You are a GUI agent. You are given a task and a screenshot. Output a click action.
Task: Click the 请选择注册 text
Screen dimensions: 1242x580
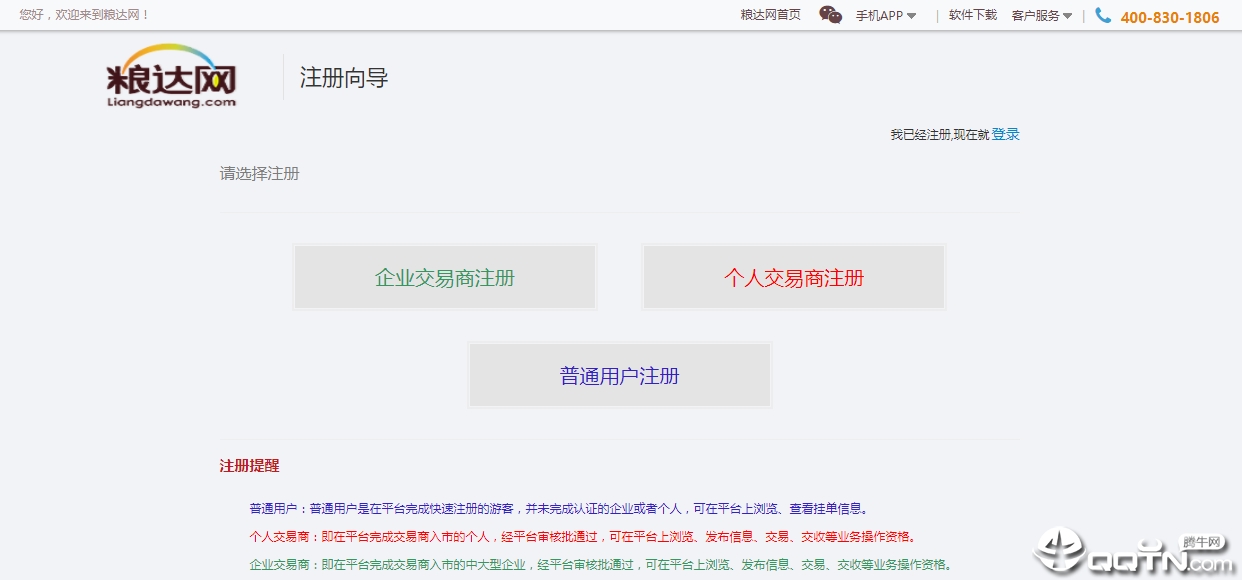tap(260, 173)
